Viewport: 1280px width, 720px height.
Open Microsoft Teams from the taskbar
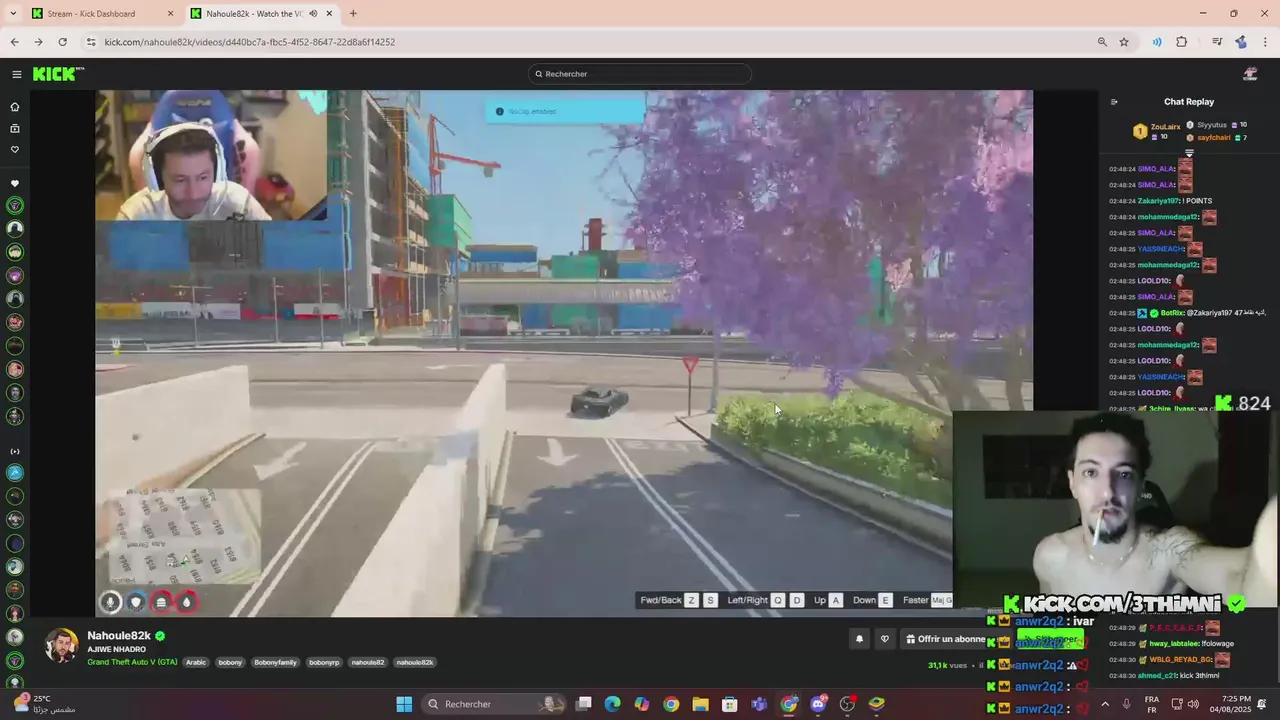tap(759, 704)
